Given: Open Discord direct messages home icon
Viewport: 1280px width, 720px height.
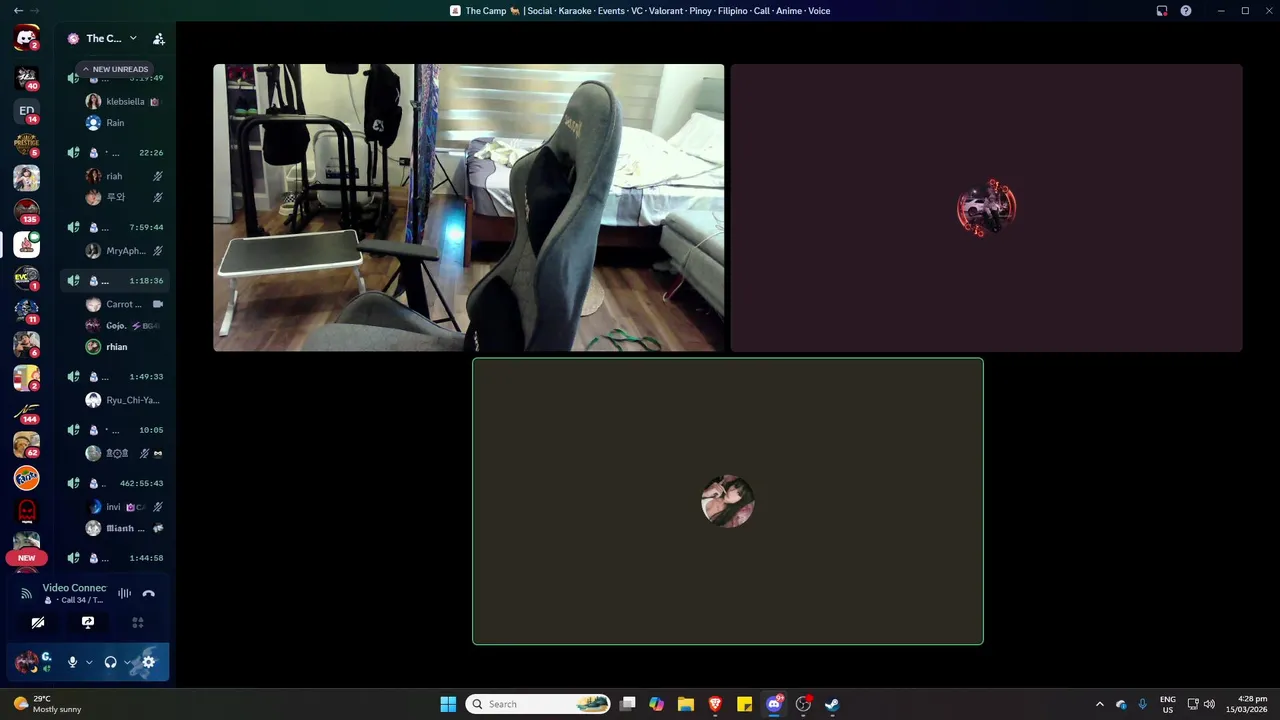Looking at the screenshot, I should [27, 39].
